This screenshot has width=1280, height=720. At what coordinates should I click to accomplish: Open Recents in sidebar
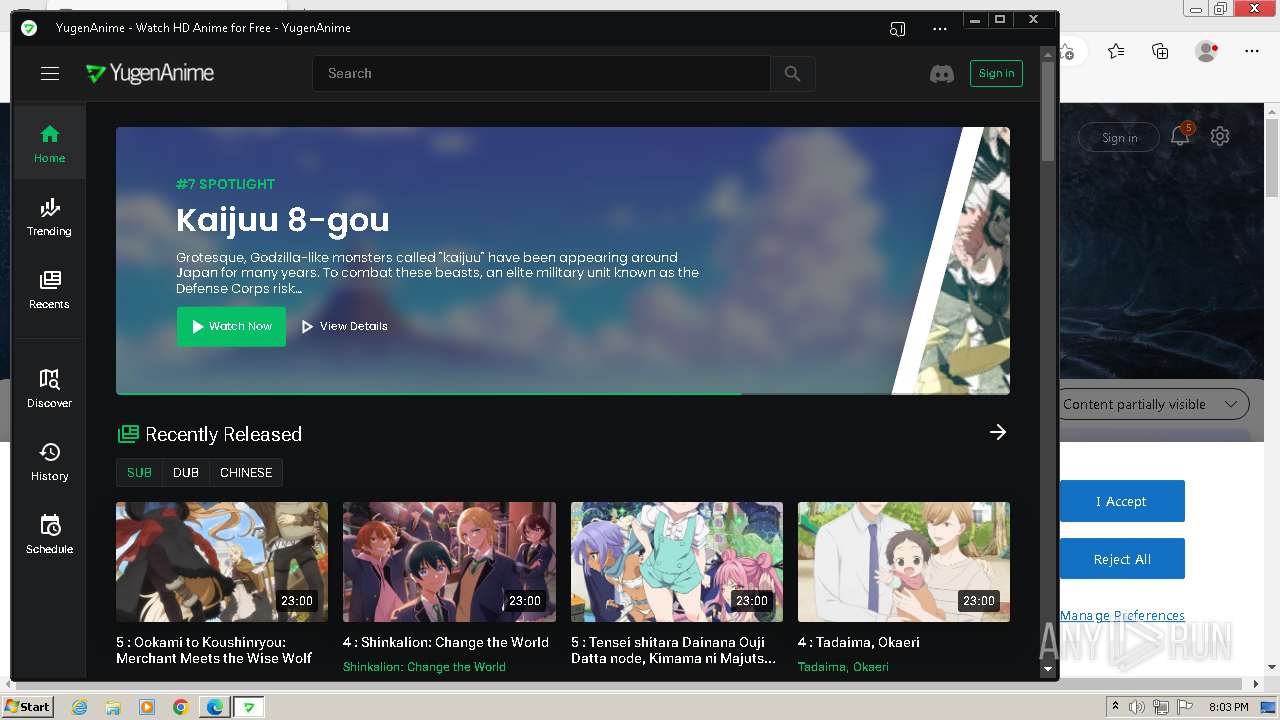click(49, 290)
